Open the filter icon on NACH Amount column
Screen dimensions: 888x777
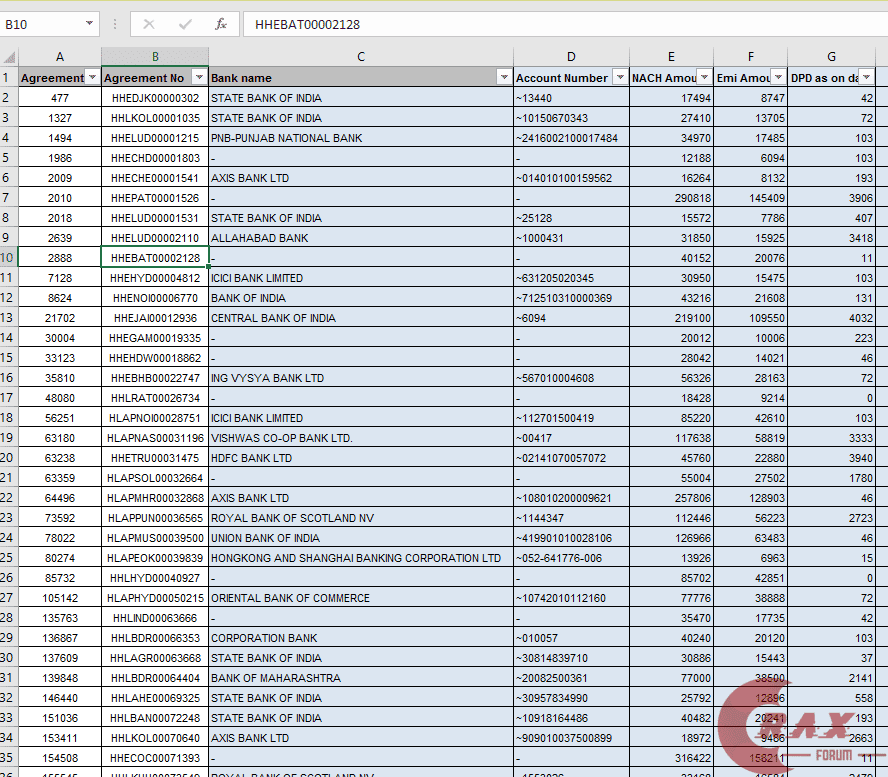click(705, 77)
